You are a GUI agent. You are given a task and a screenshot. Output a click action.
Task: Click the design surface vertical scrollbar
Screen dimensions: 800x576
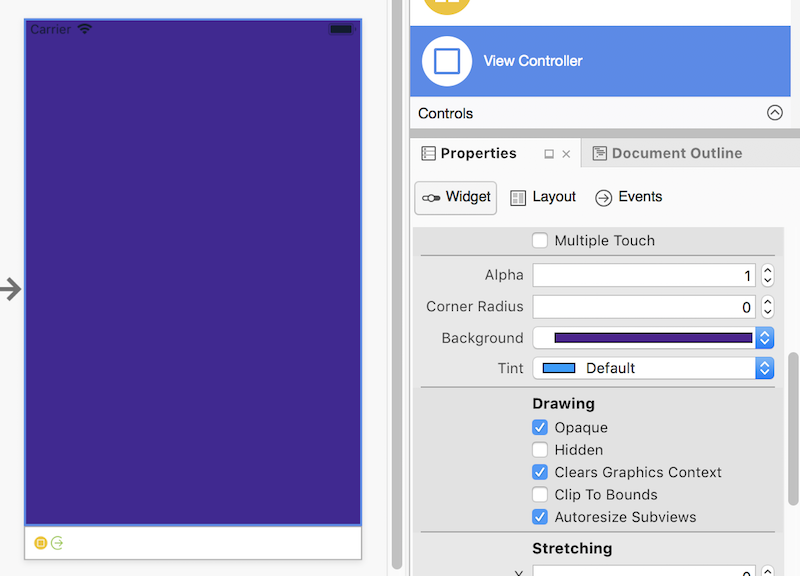(x=397, y=284)
